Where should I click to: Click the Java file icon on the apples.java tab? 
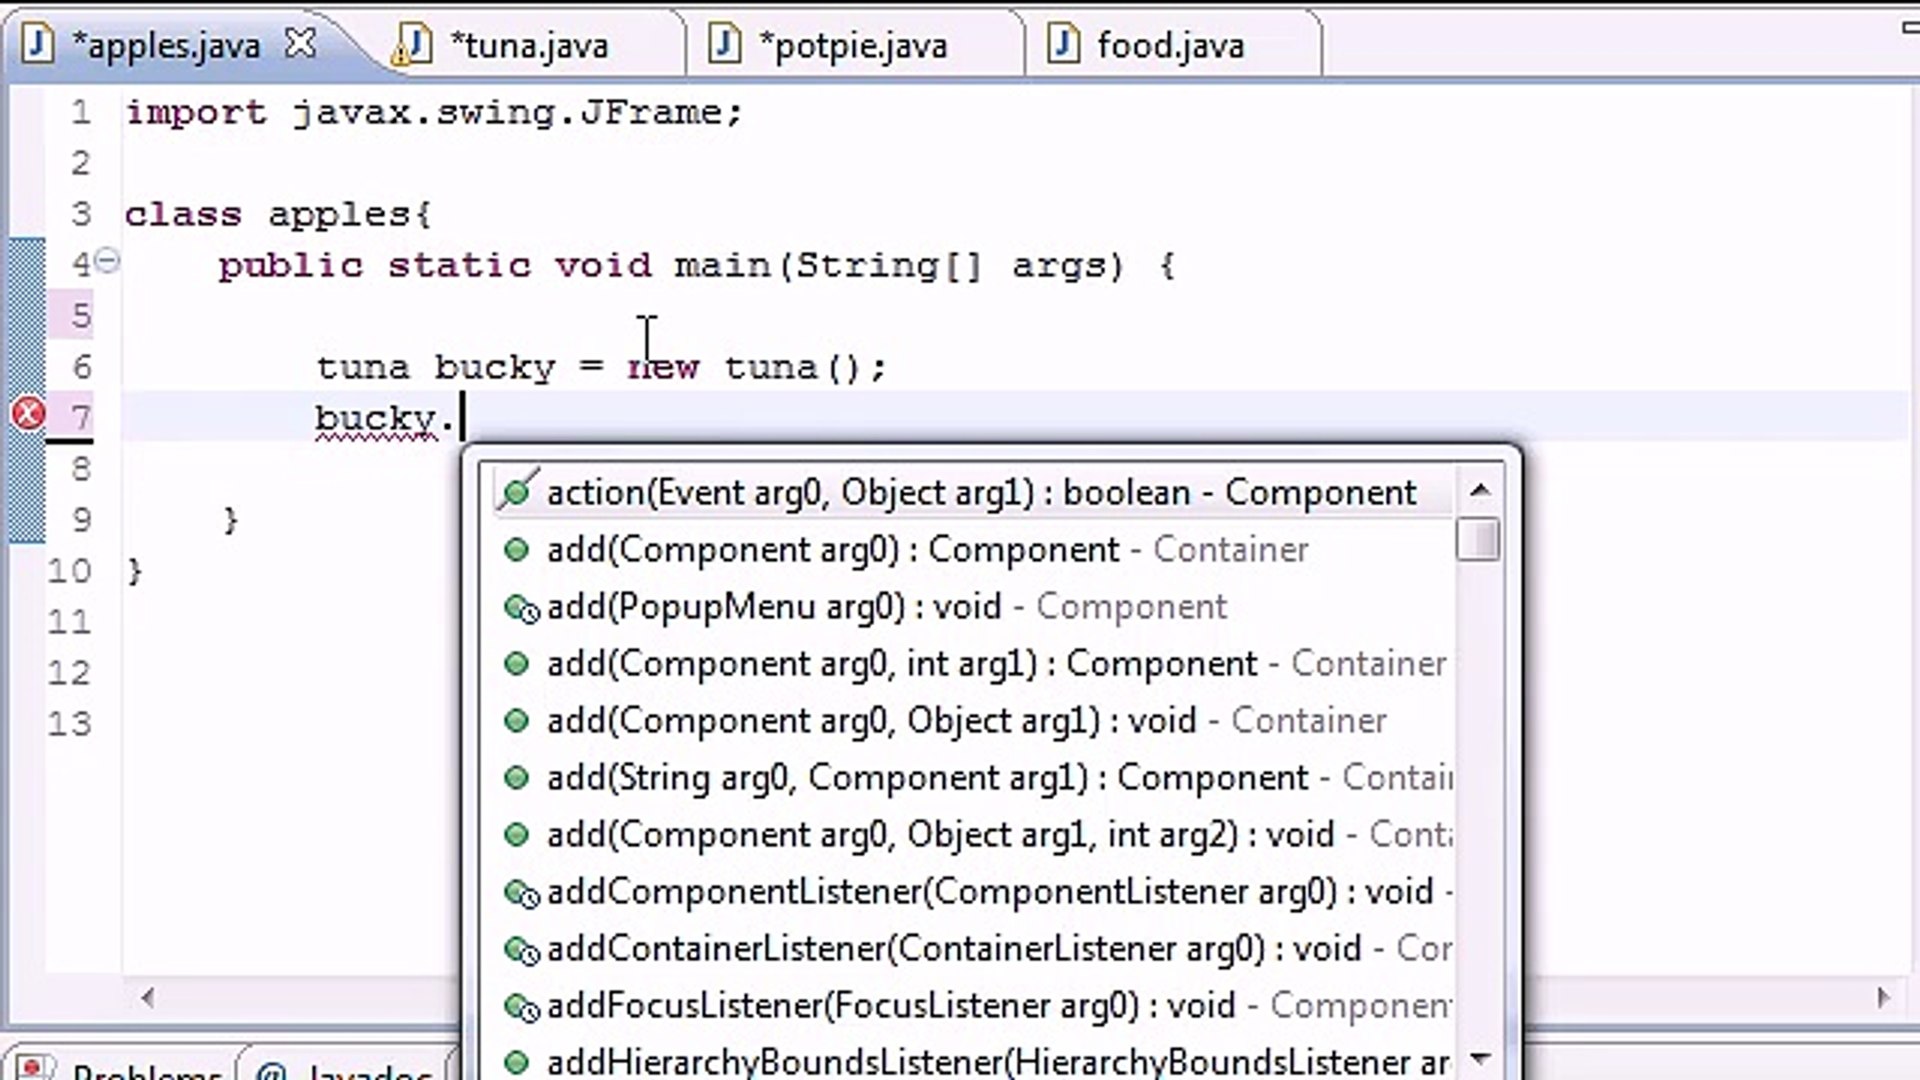(x=36, y=44)
